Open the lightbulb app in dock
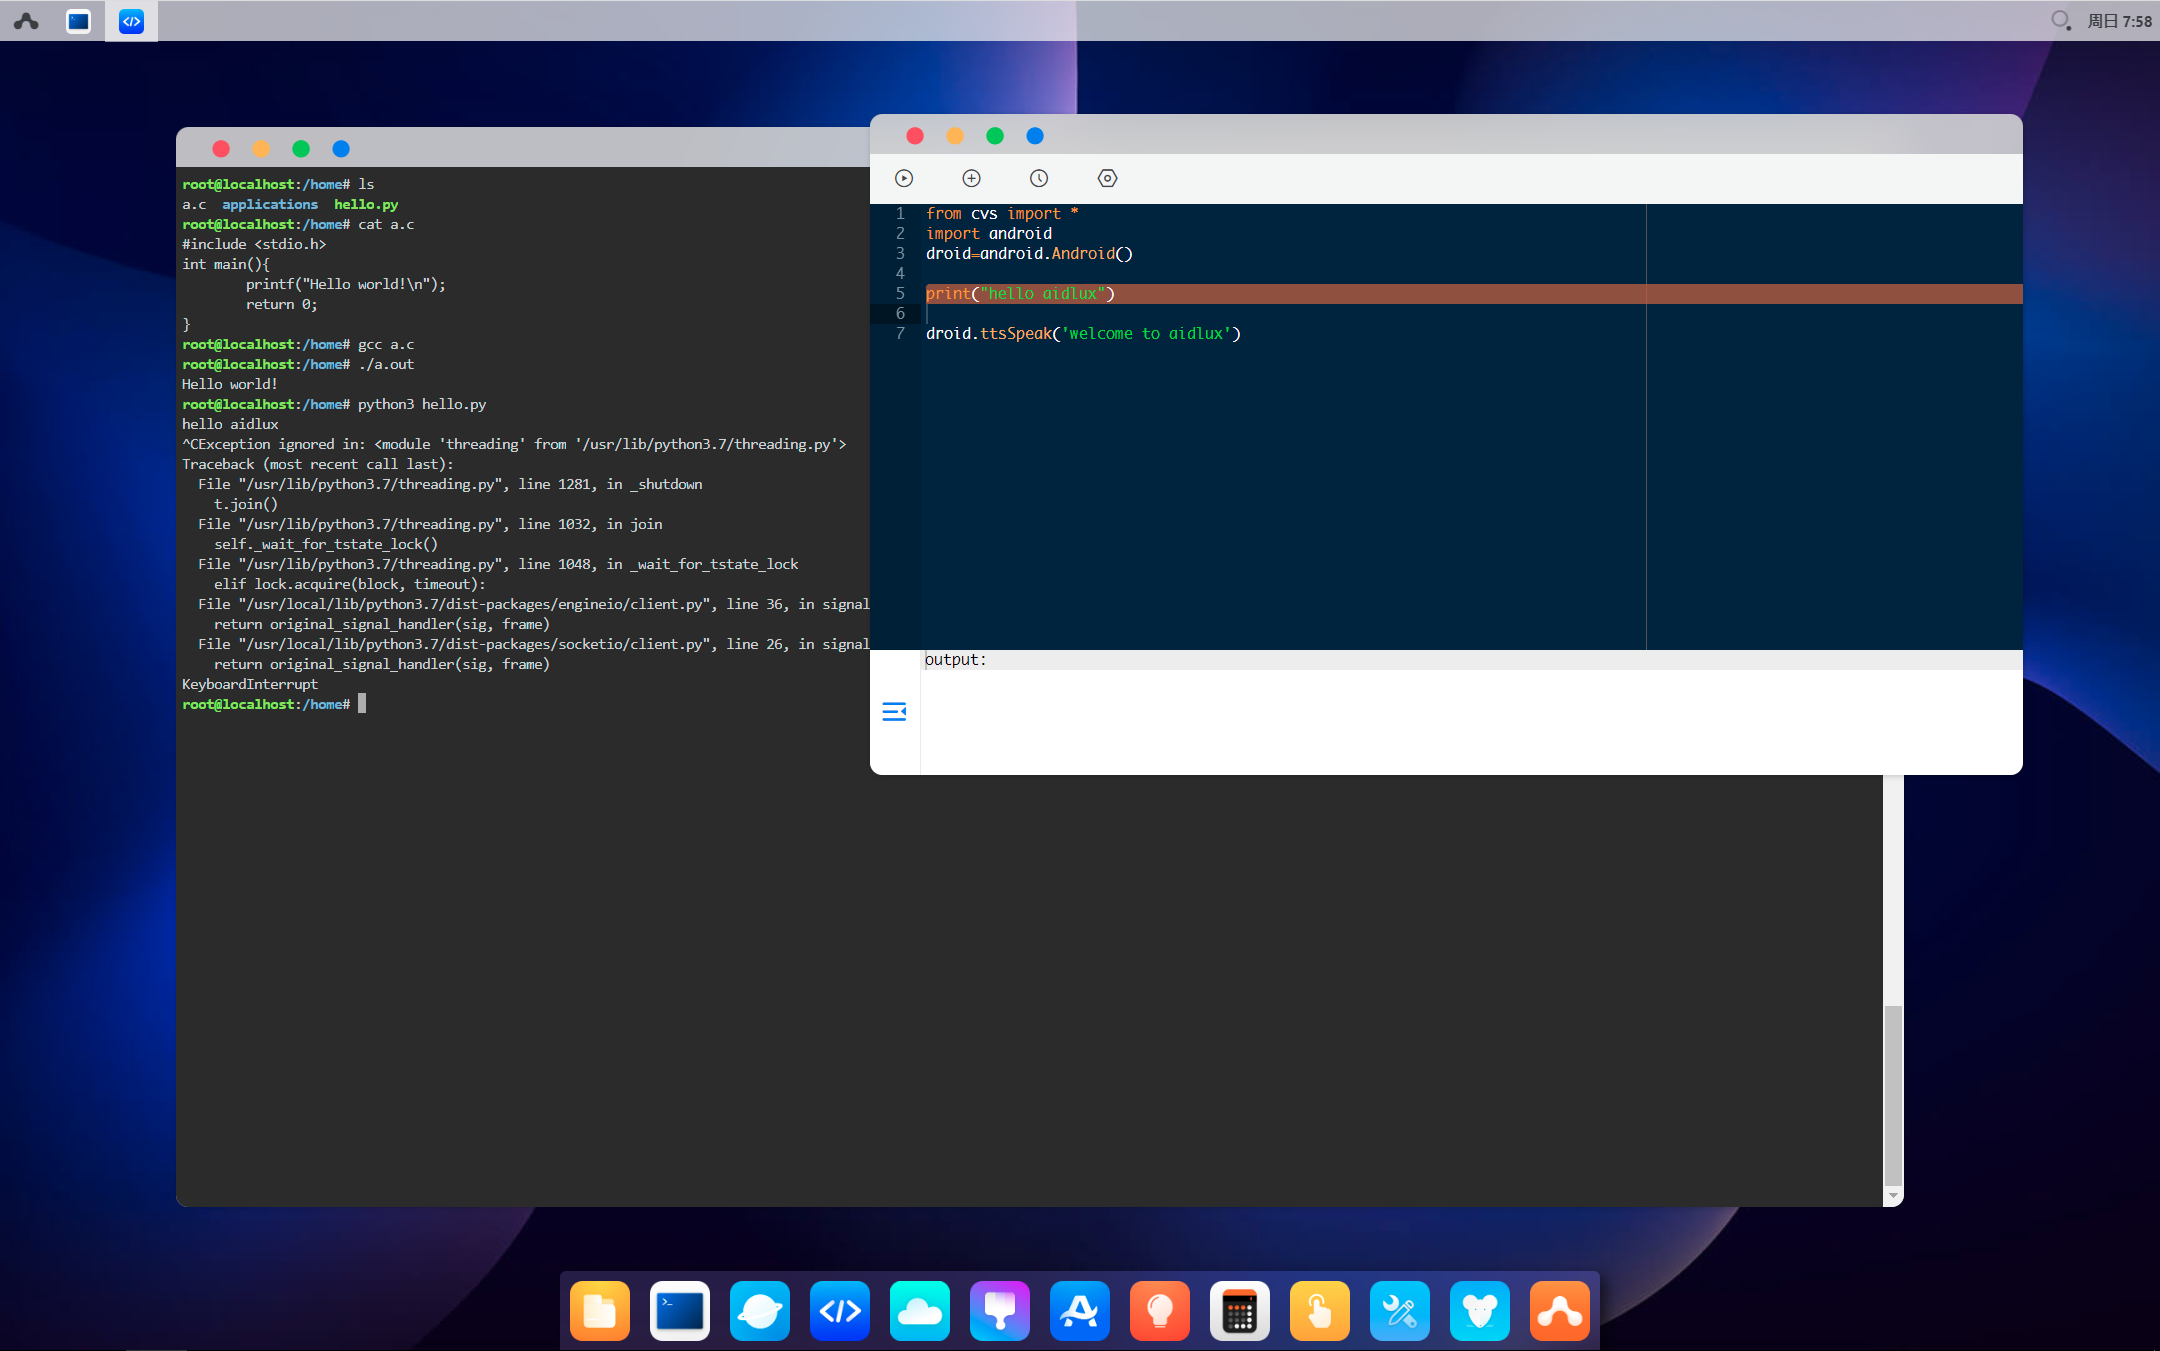The image size is (2160, 1351). coord(1160,1310)
